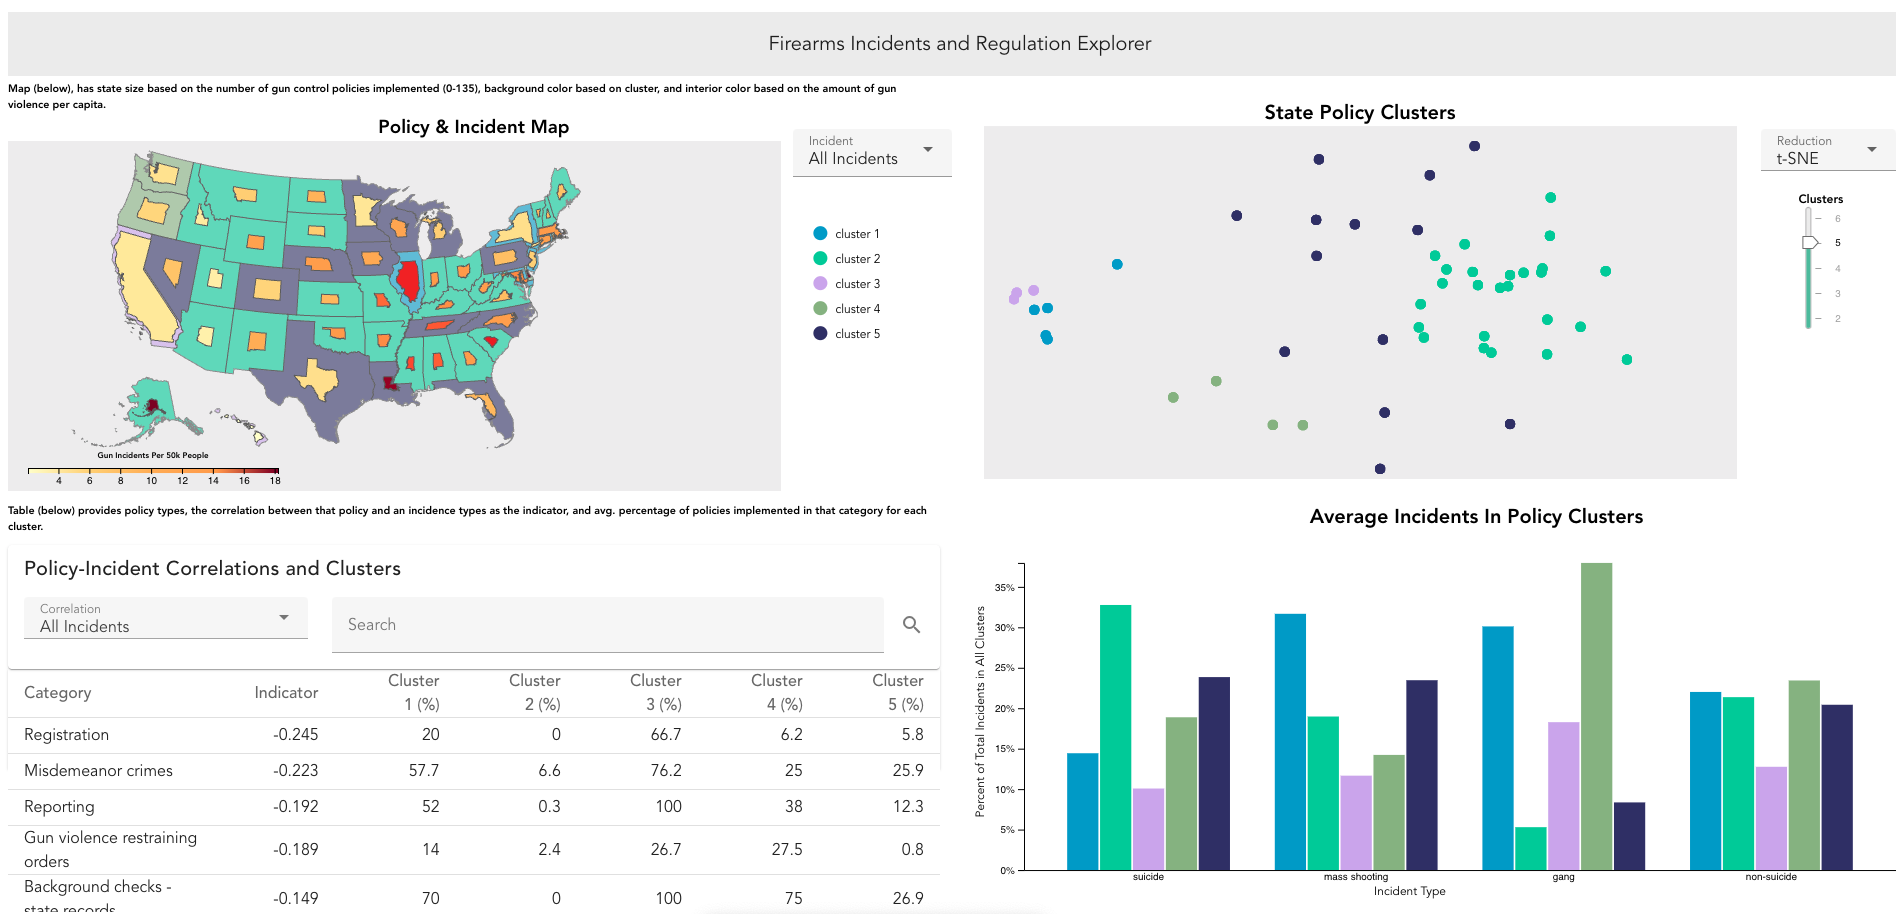Toggle cluster 5 visibility via its legend label

coord(857,333)
